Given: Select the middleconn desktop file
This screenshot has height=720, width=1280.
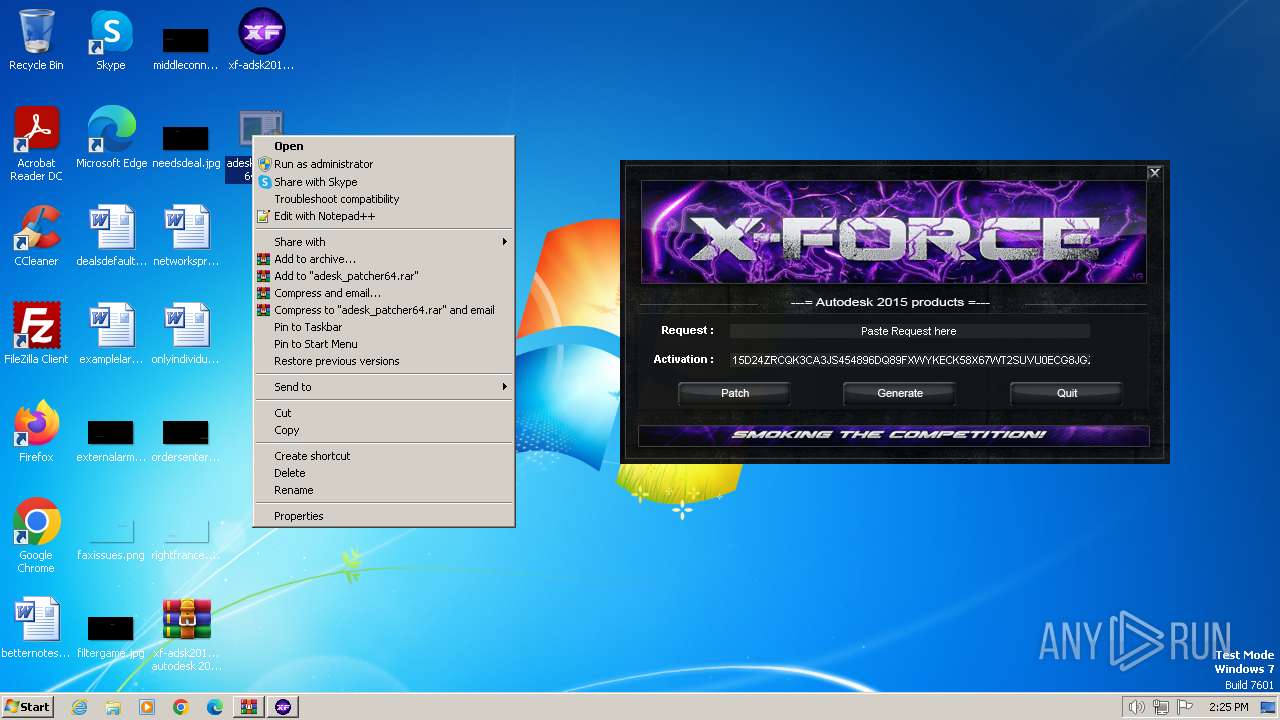Looking at the screenshot, I should (x=186, y=49).
